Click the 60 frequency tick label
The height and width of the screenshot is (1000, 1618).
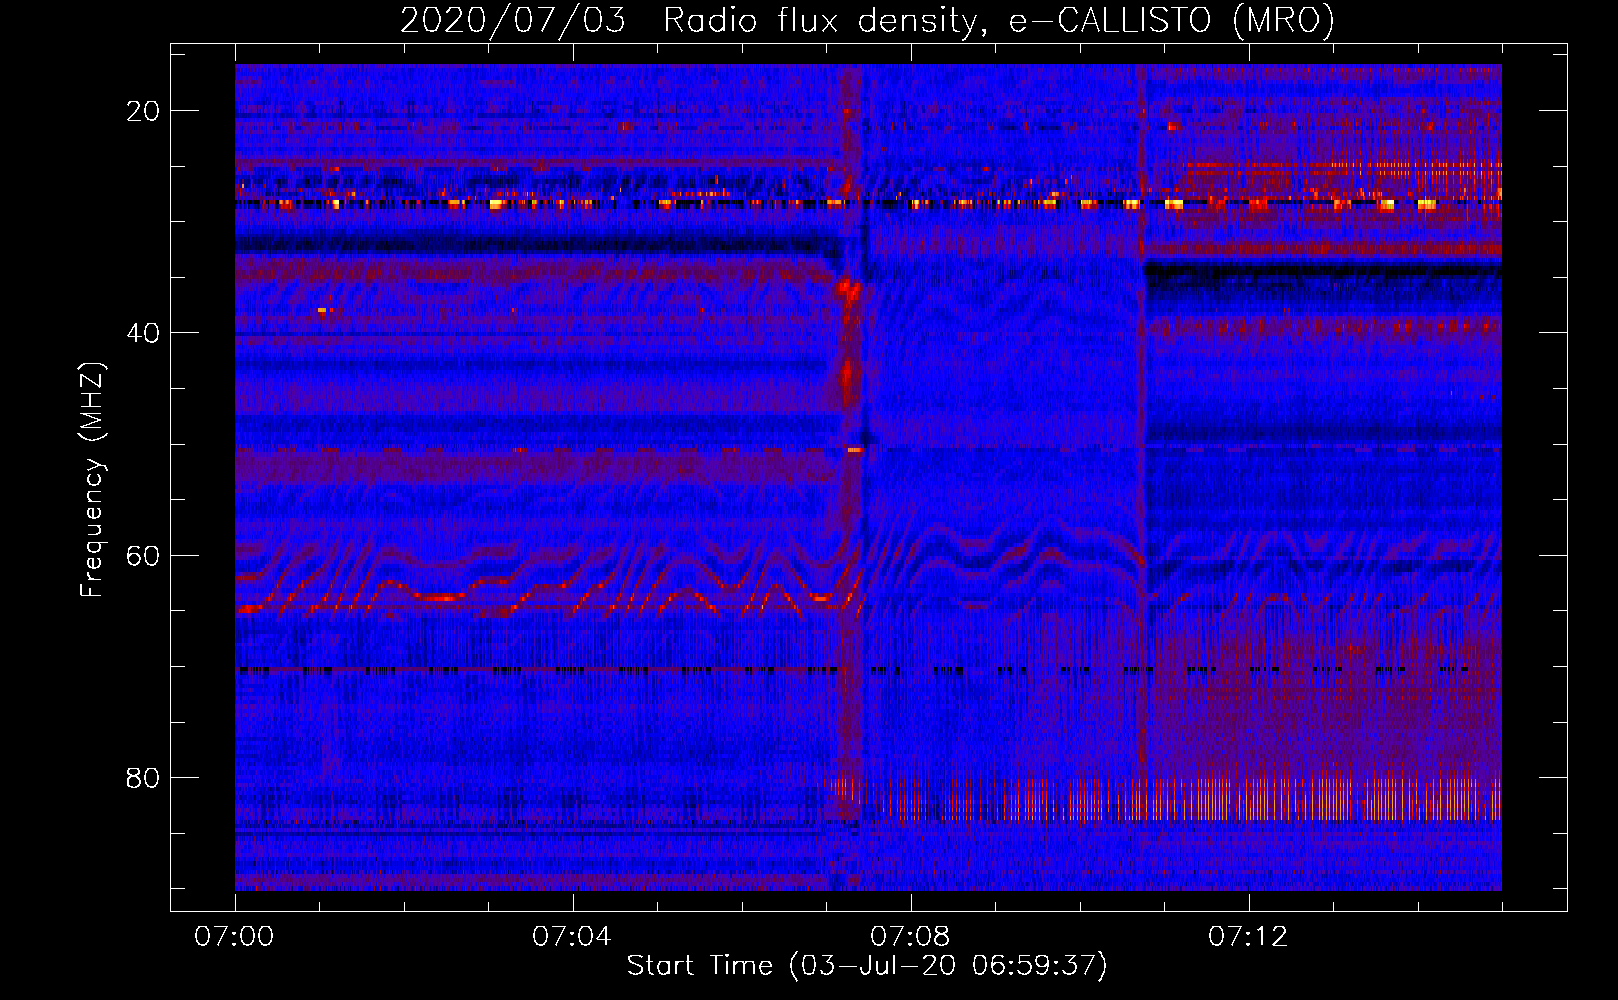143,555
